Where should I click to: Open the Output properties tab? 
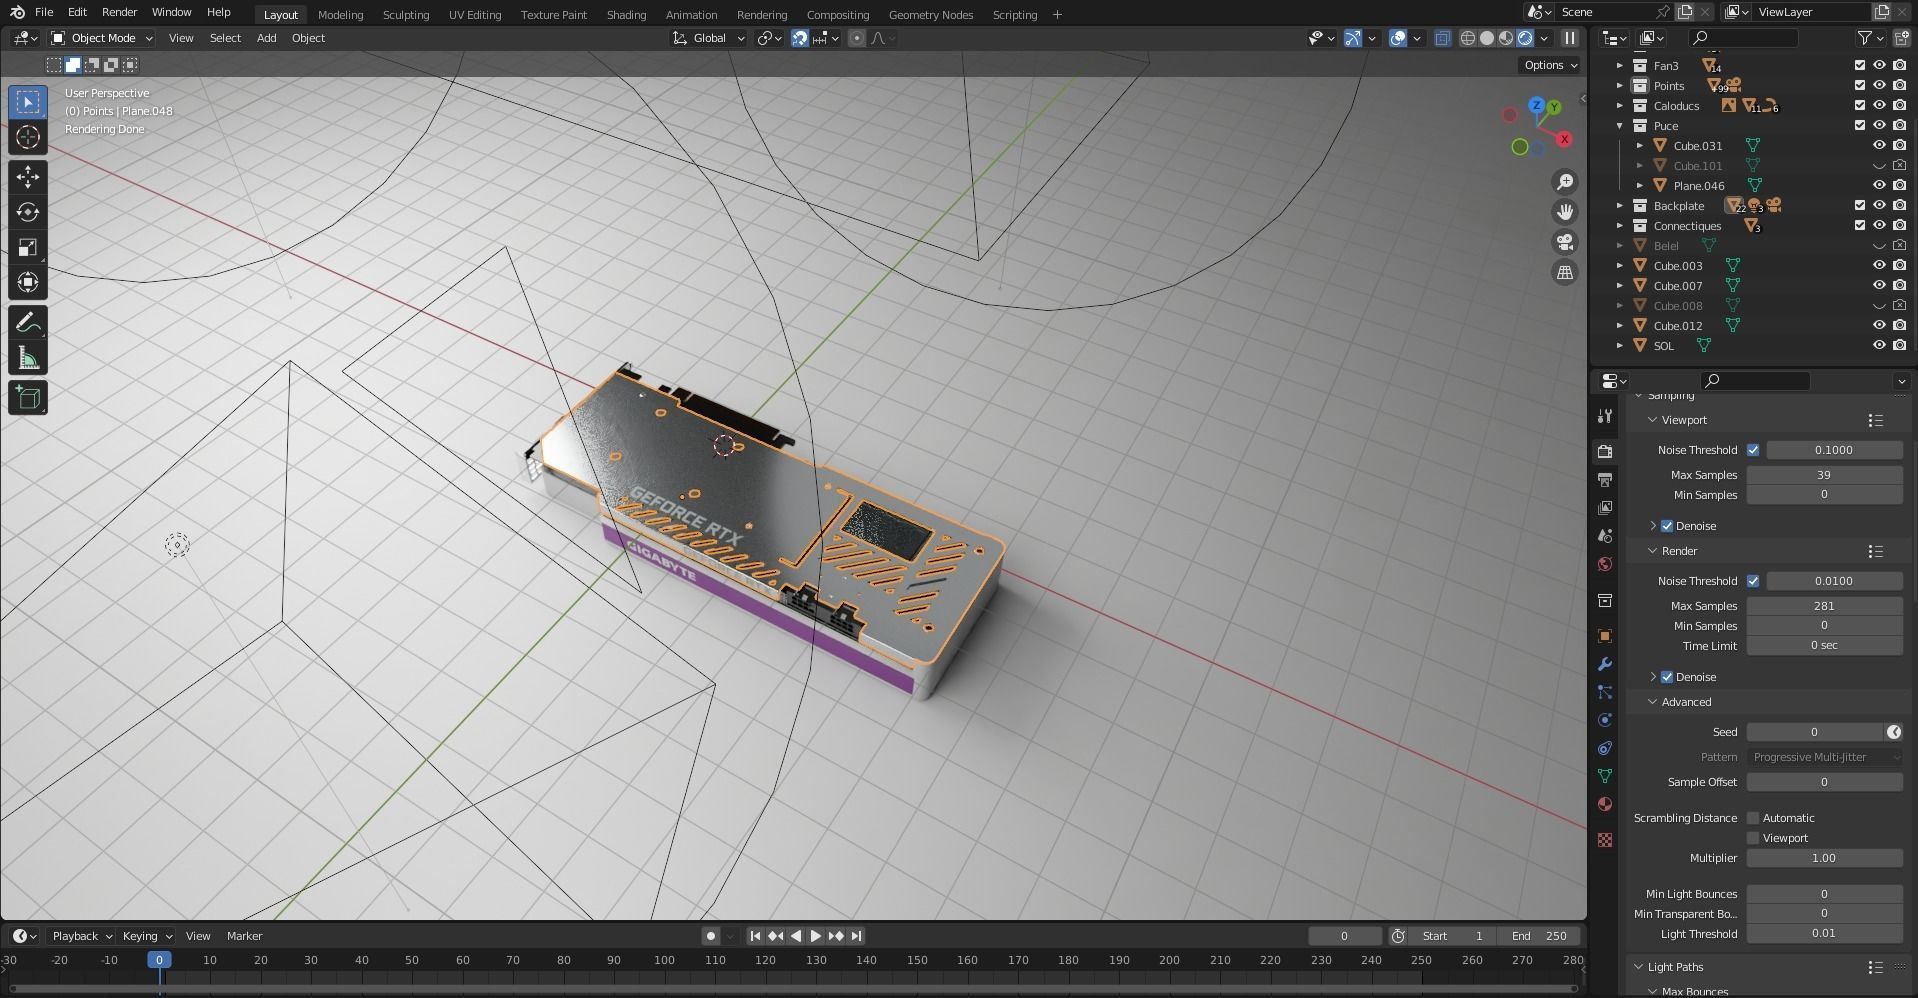click(x=1605, y=479)
